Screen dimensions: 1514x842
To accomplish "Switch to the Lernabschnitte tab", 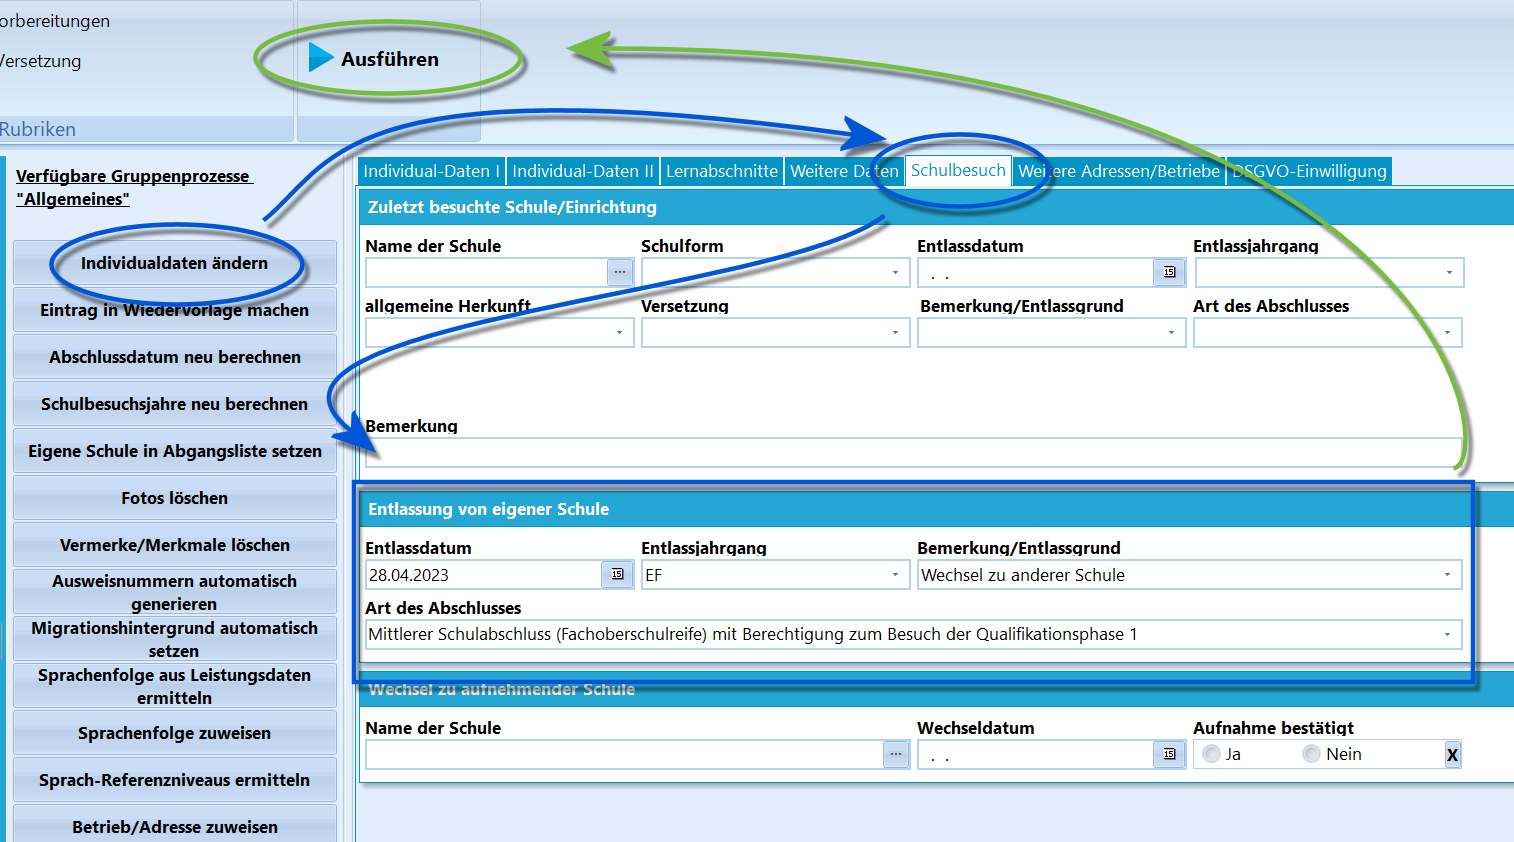I will coord(722,171).
